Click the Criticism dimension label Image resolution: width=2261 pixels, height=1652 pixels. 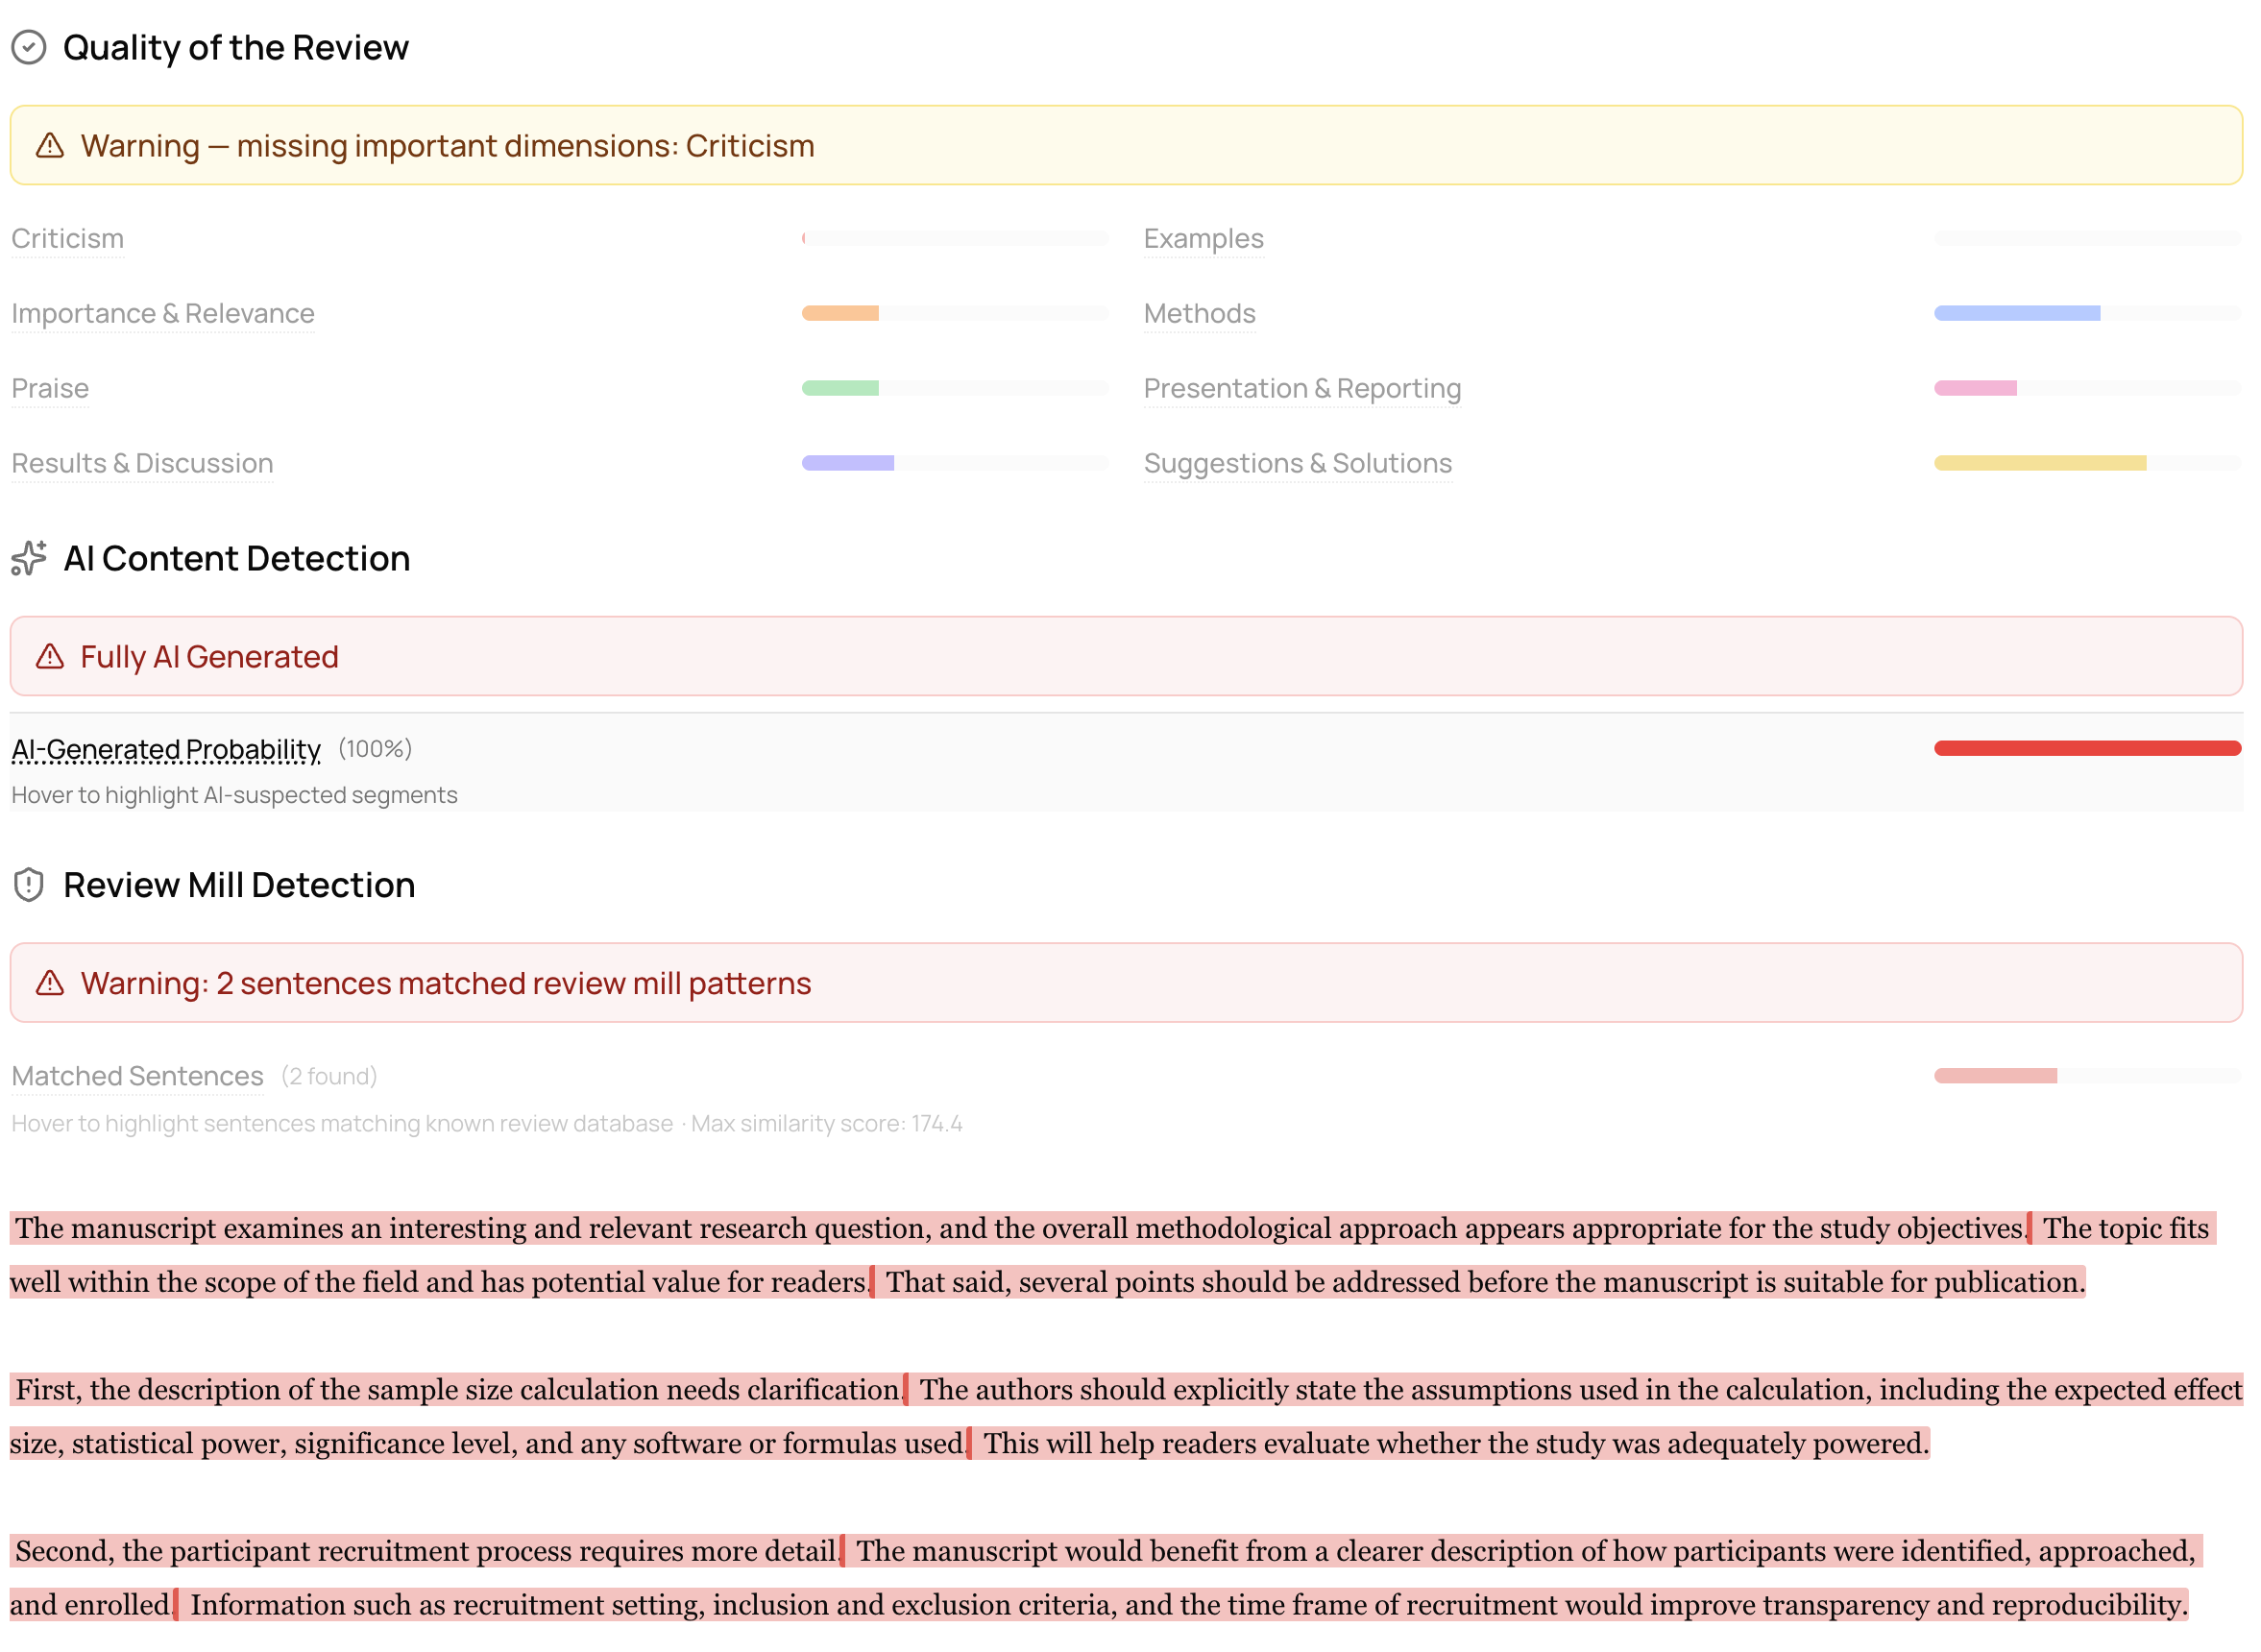coord(67,239)
